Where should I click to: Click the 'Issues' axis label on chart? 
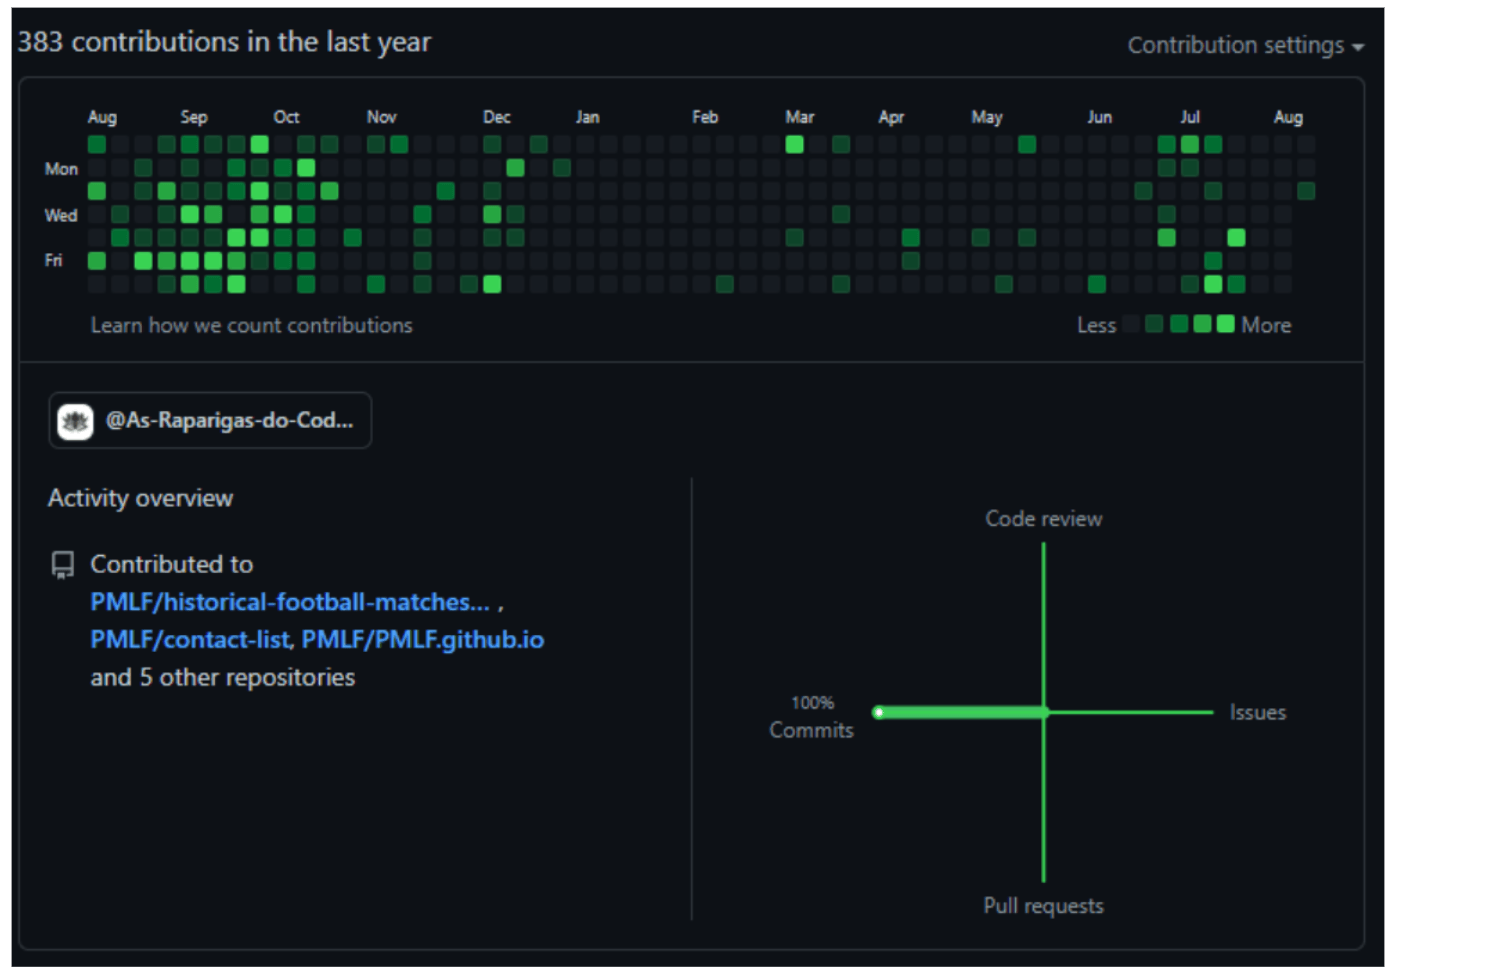point(1257,713)
